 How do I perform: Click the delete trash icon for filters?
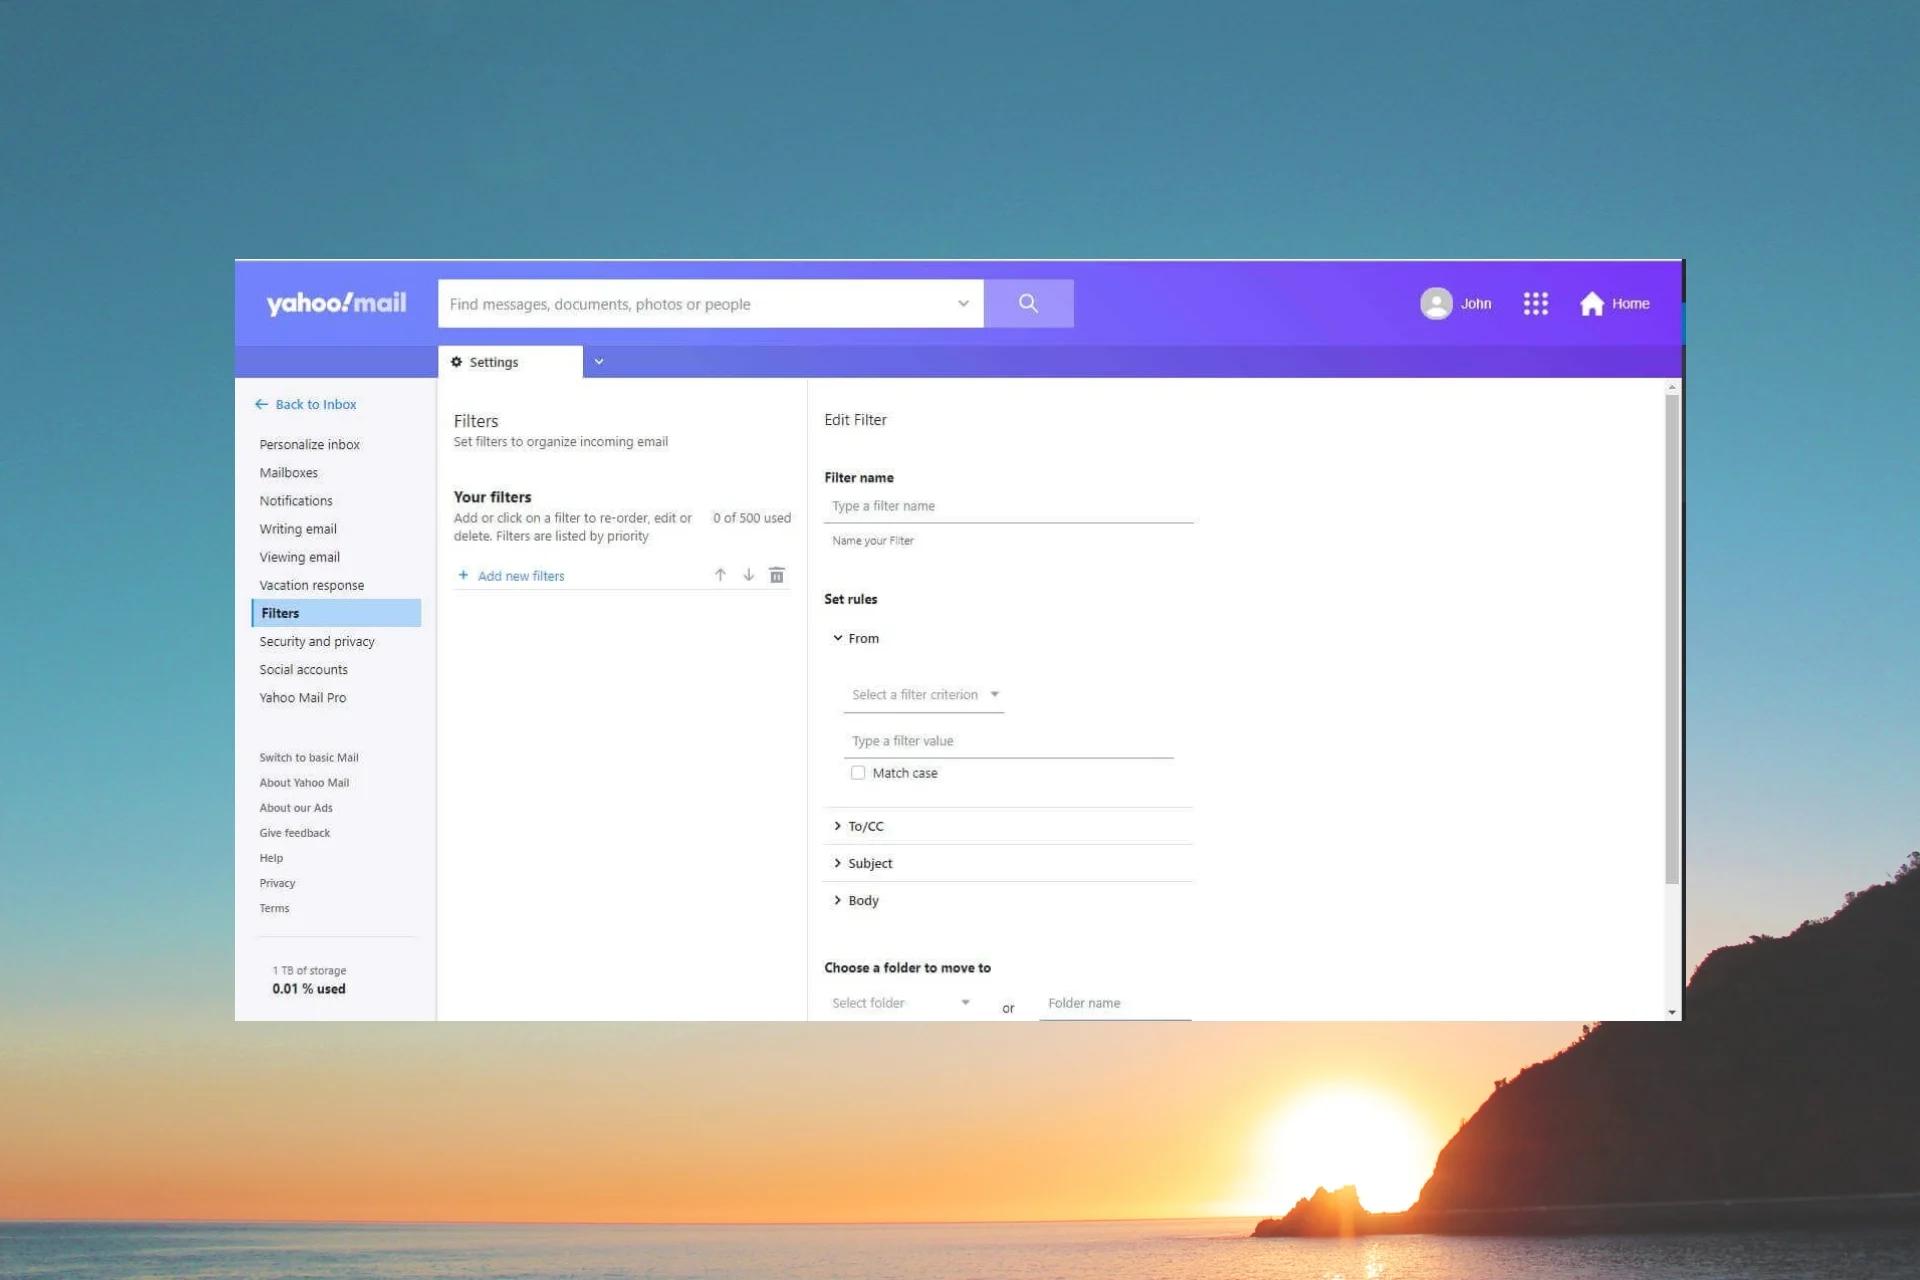pyautogui.click(x=776, y=574)
